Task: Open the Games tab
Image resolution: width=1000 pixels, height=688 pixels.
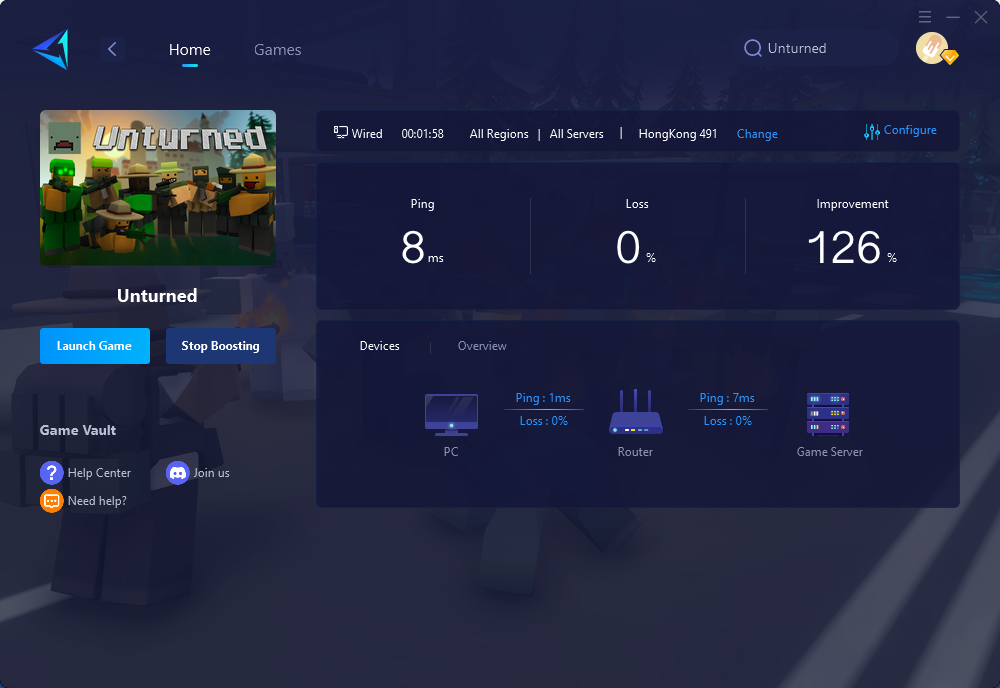Action: tap(277, 50)
